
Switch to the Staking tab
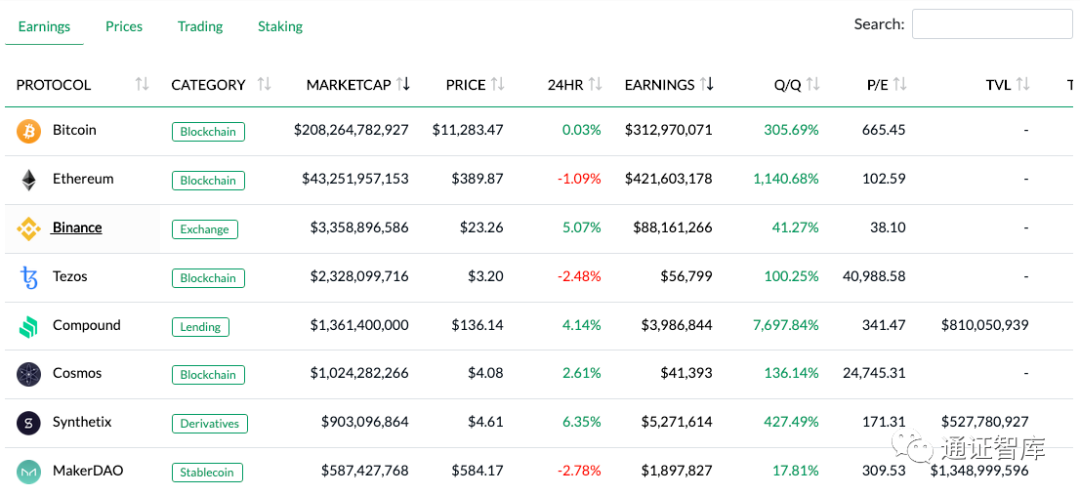pos(280,27)
